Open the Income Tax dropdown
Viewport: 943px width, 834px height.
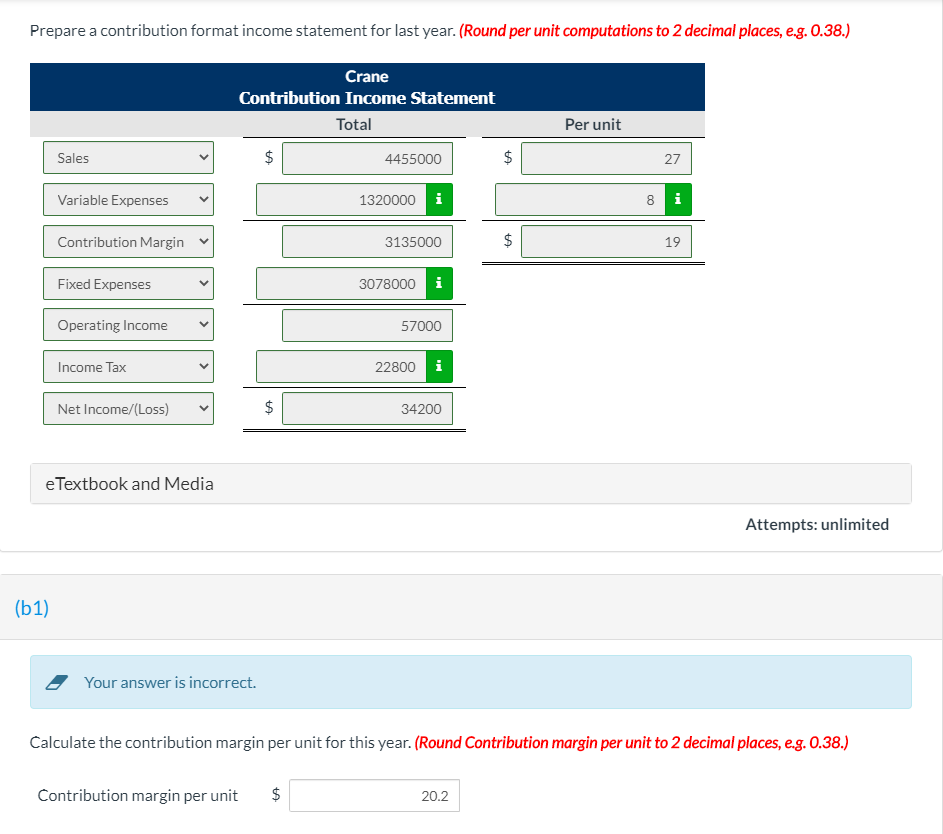pyautogui.click(x=128, y=366)
